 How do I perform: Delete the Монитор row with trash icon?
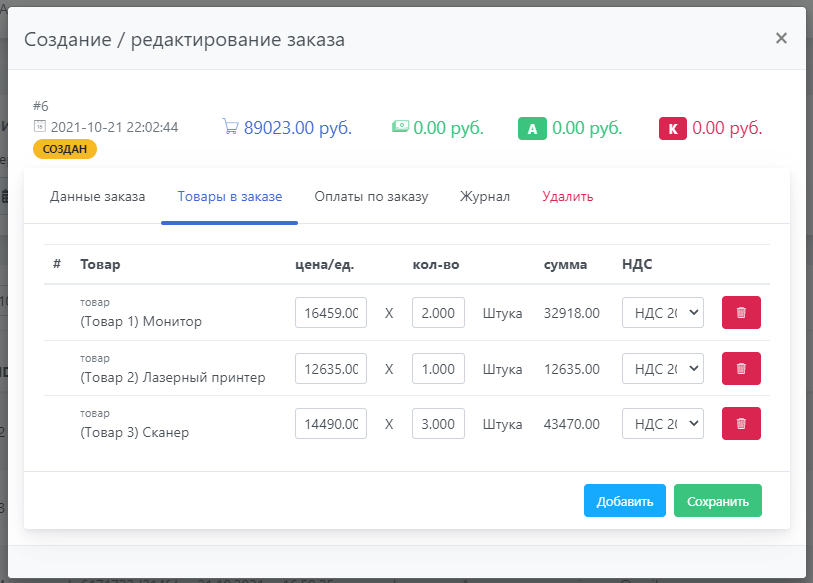tap(741, 312)
